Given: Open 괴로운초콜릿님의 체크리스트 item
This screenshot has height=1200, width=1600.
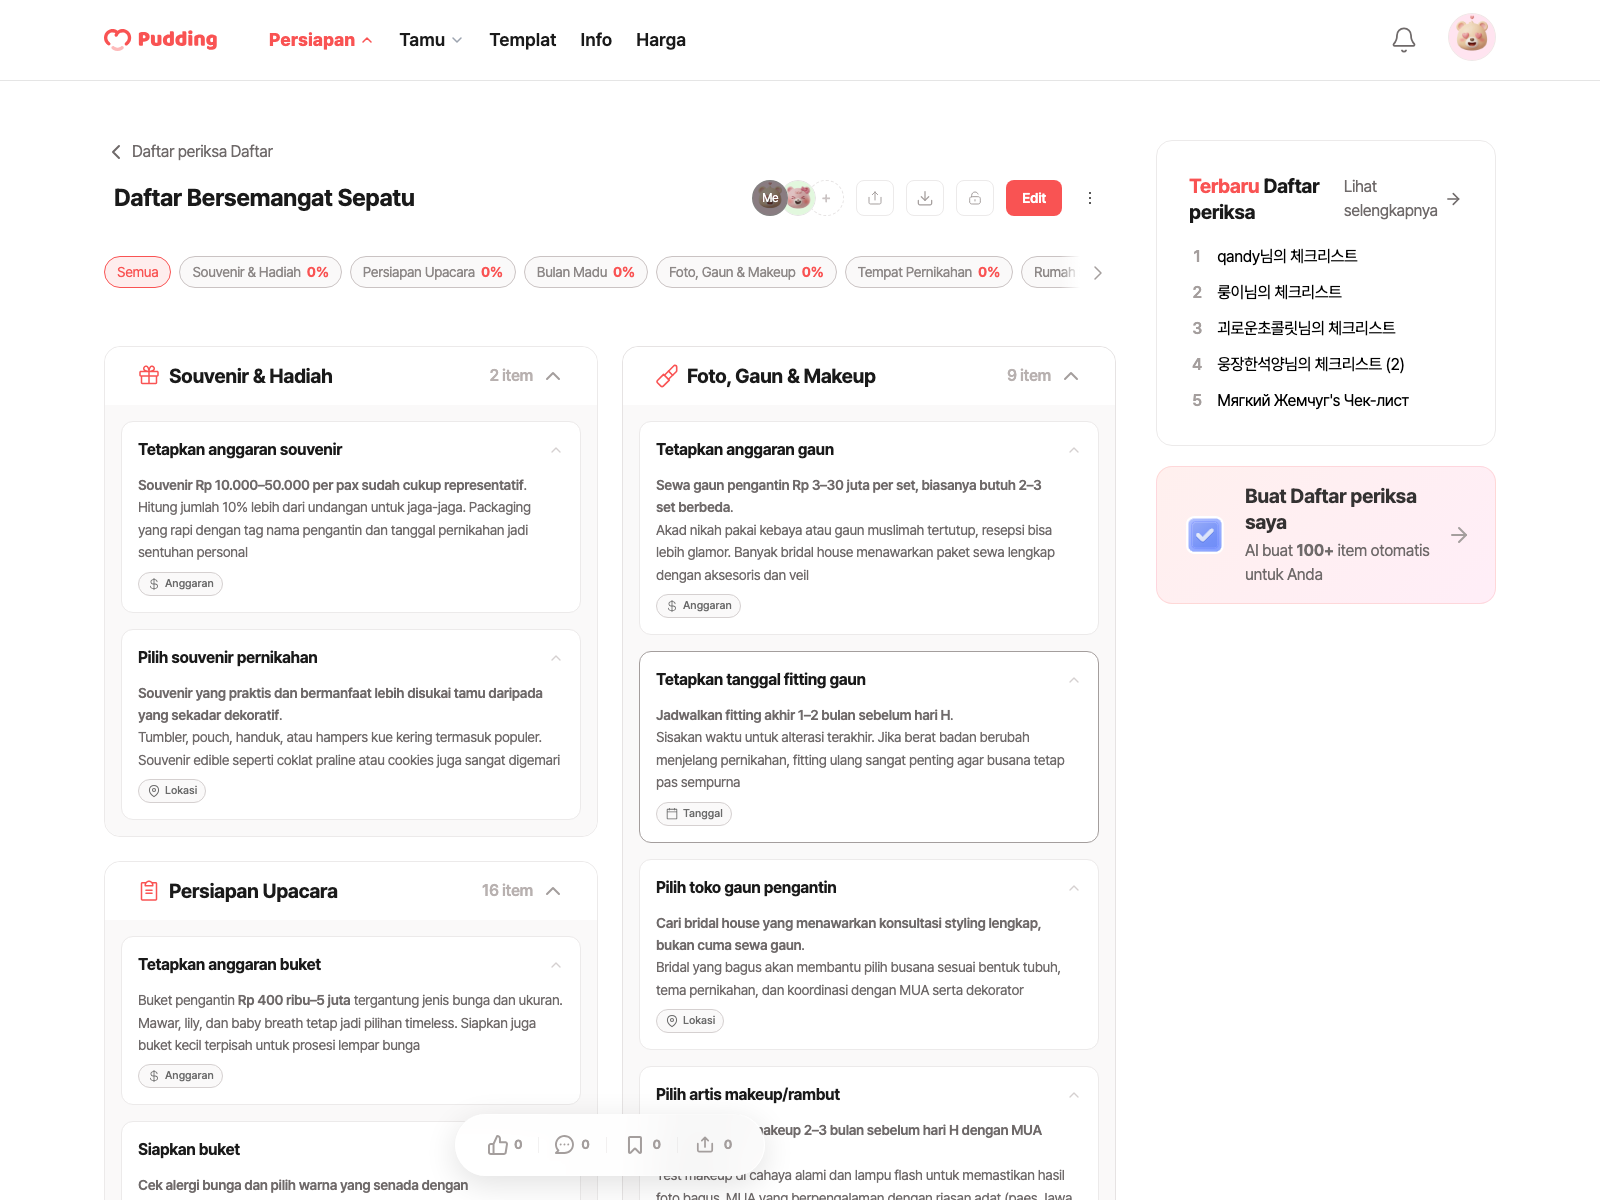Looking at the screenshot, I should [x=1306, y=328].
